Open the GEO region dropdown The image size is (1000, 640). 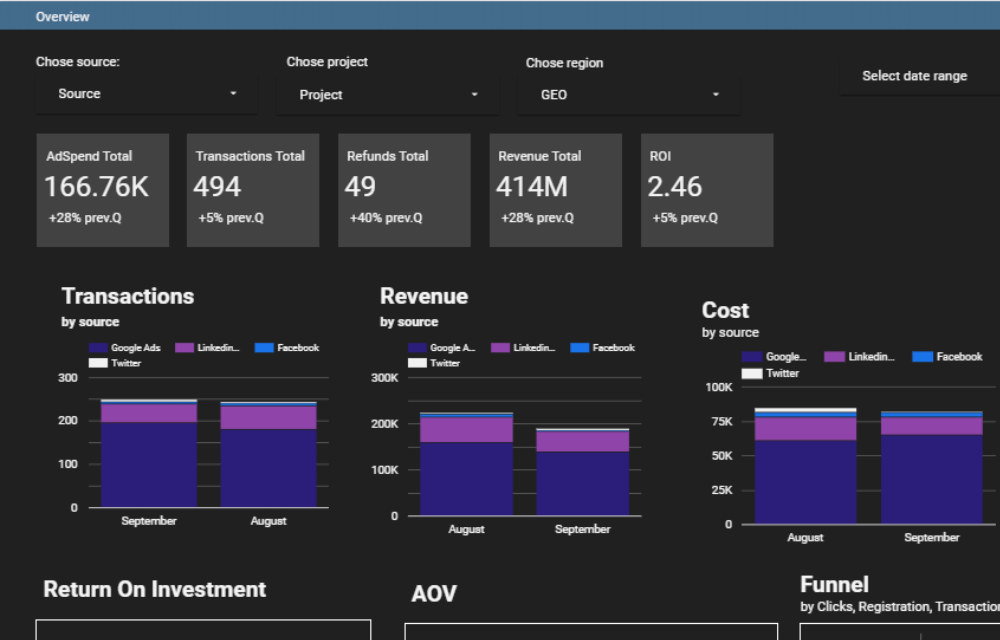click(629, 95)
